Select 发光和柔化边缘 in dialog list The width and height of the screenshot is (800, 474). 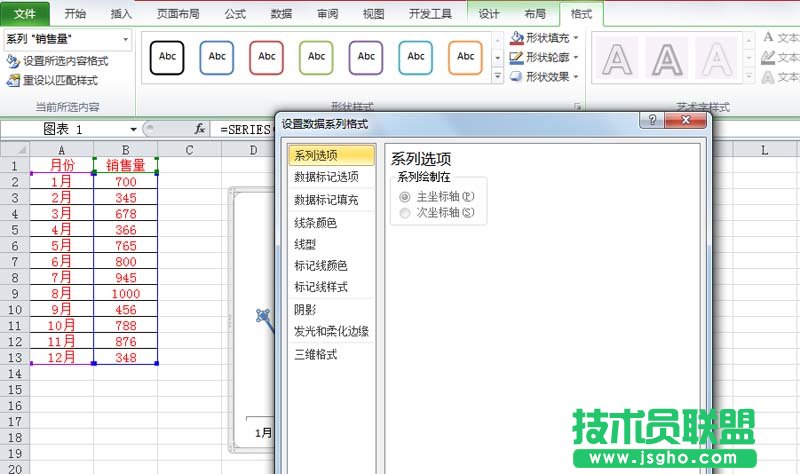(332, 332)
